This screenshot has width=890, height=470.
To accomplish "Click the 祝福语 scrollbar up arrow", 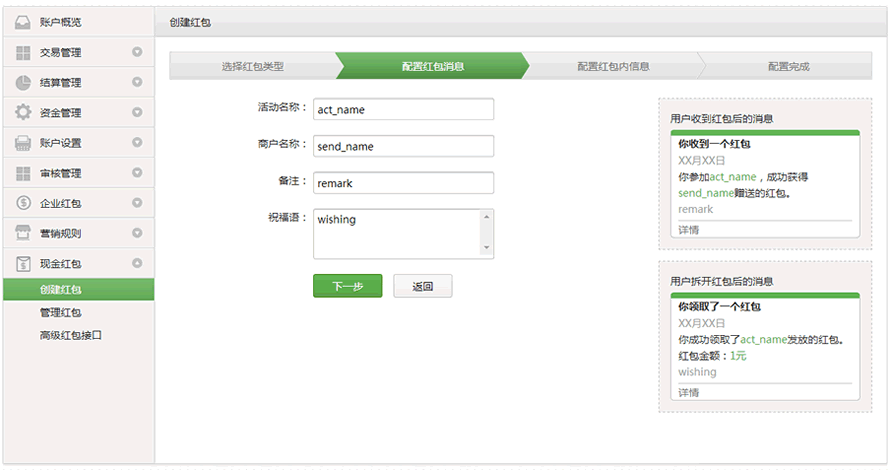I will [x=486, y=217].
